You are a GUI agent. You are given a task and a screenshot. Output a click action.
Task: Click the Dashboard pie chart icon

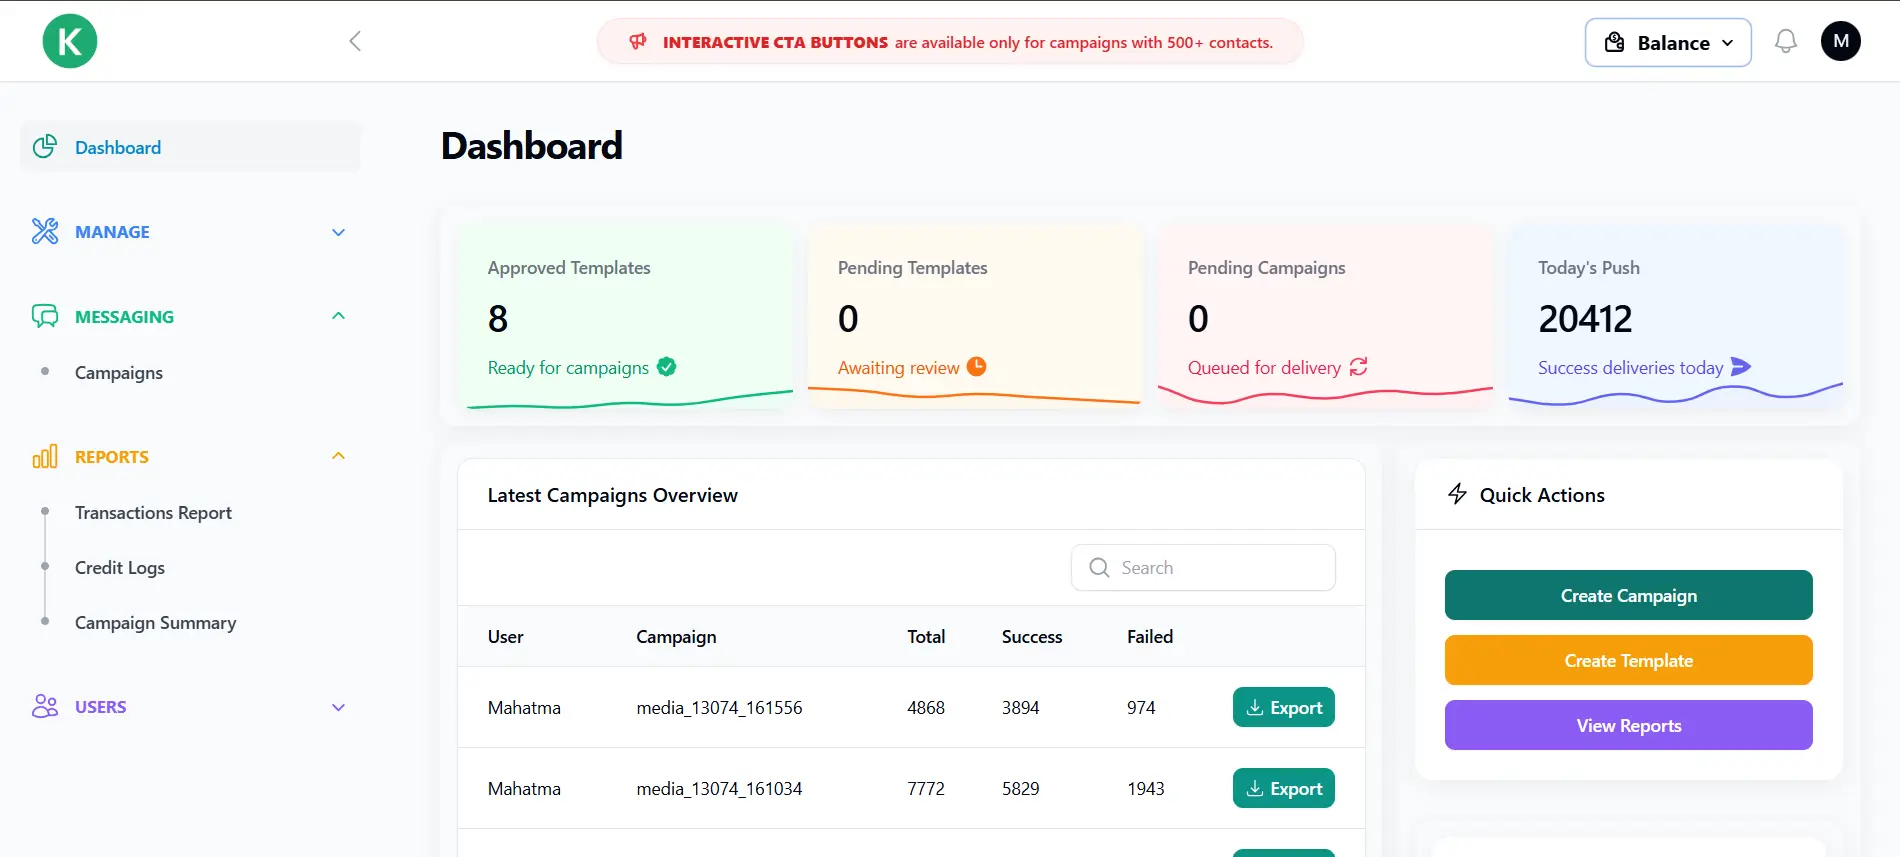[x=45, y=147]
